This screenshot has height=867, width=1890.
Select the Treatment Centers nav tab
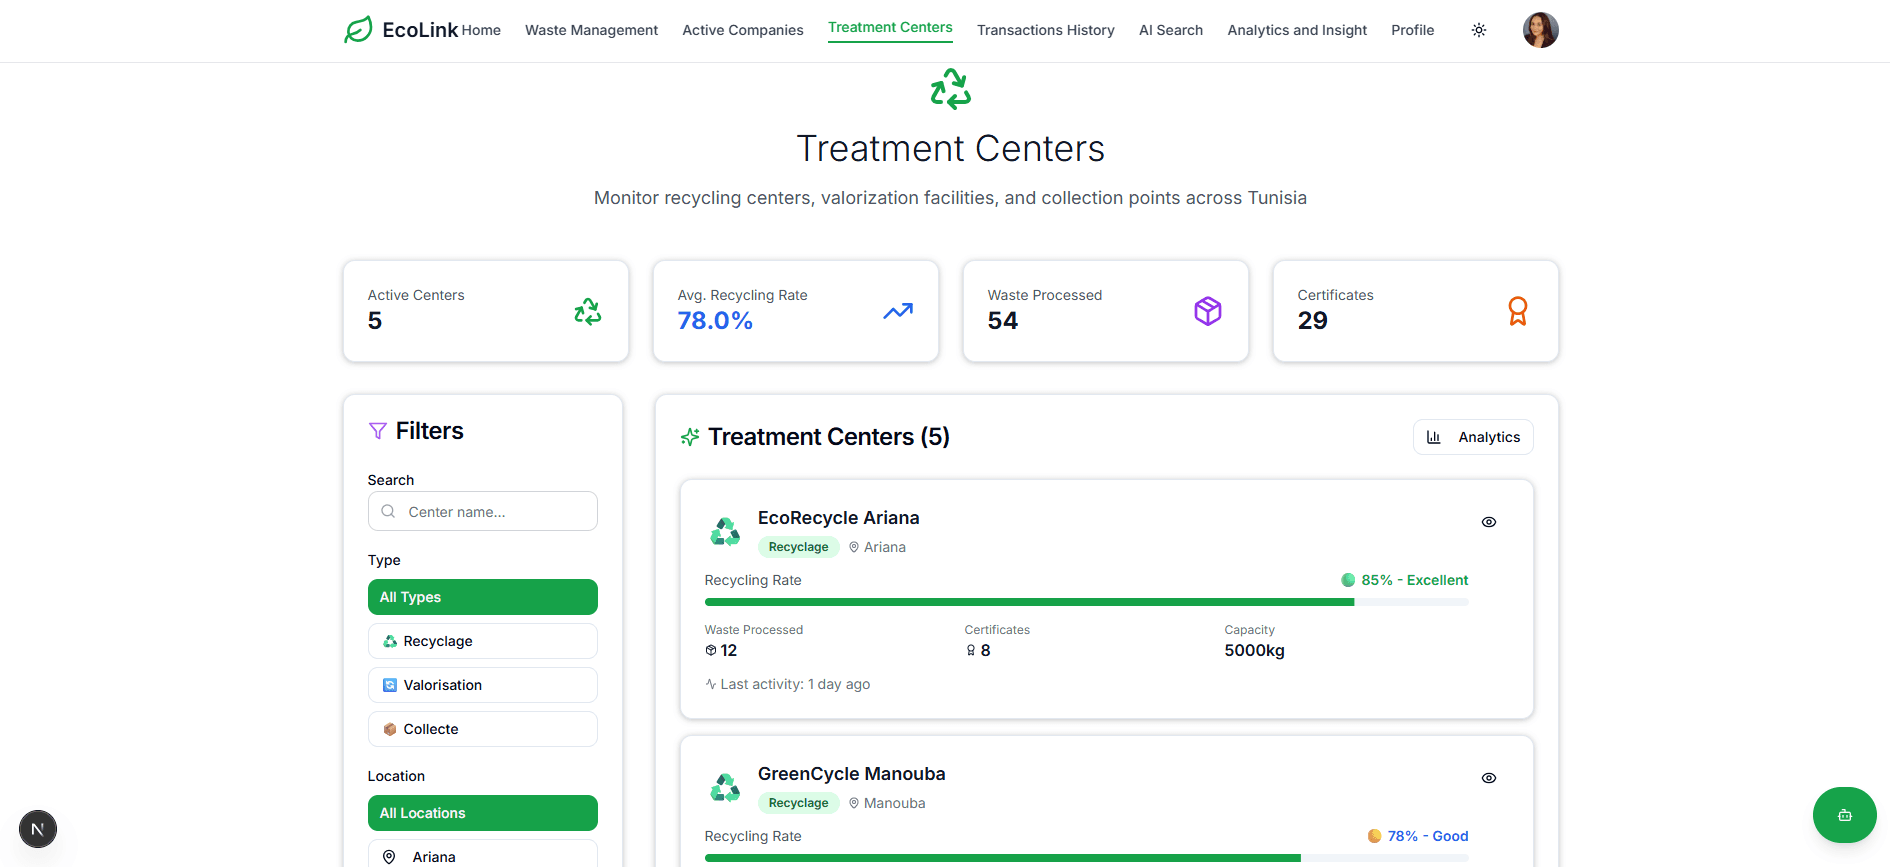[x=890, y=28]
